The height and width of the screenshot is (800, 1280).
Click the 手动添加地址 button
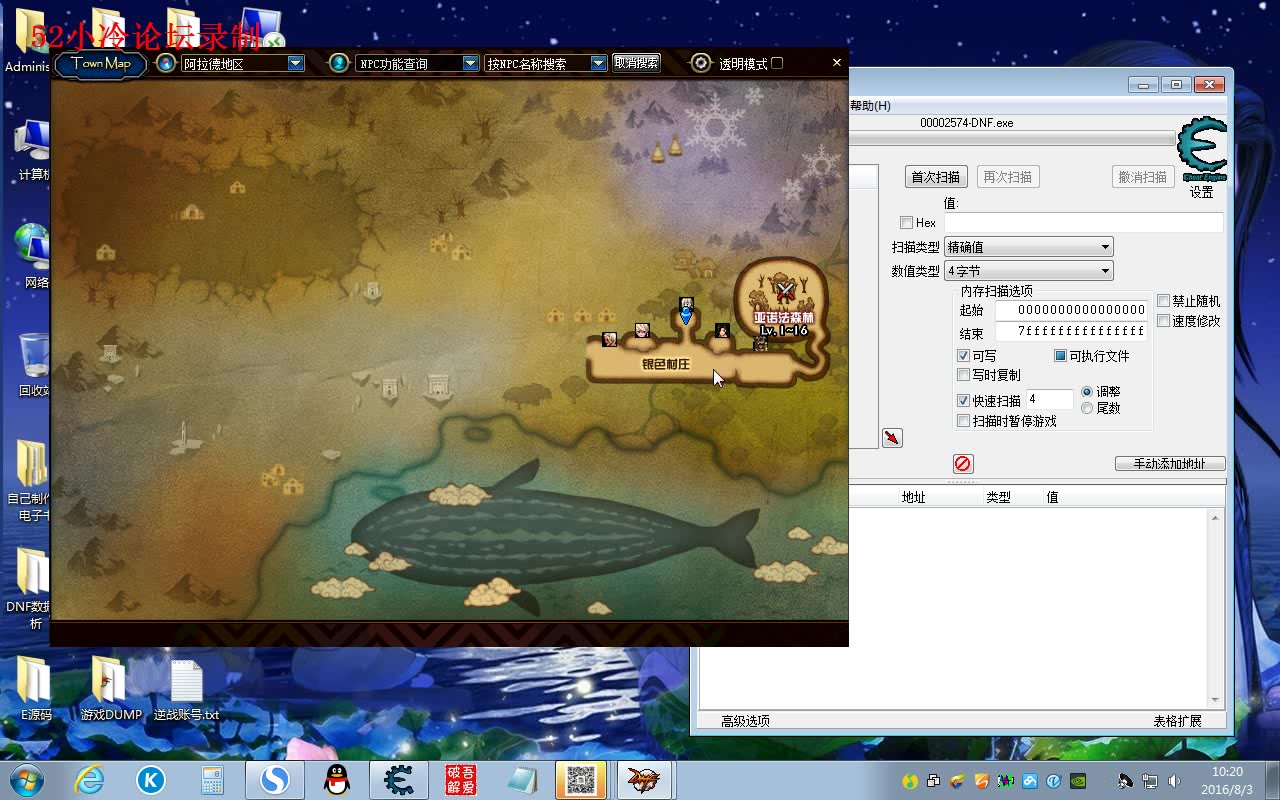point(1170,464)
